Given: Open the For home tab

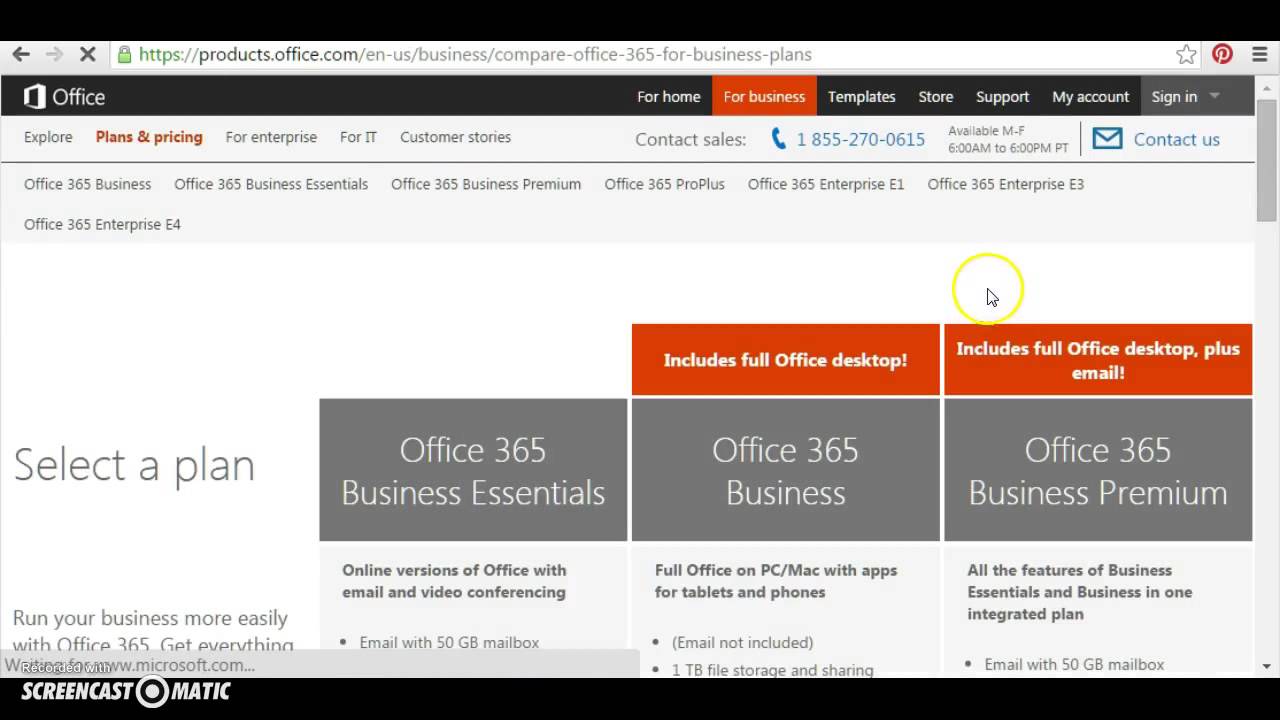Looking at the screenshot, I should click(669, 97).
